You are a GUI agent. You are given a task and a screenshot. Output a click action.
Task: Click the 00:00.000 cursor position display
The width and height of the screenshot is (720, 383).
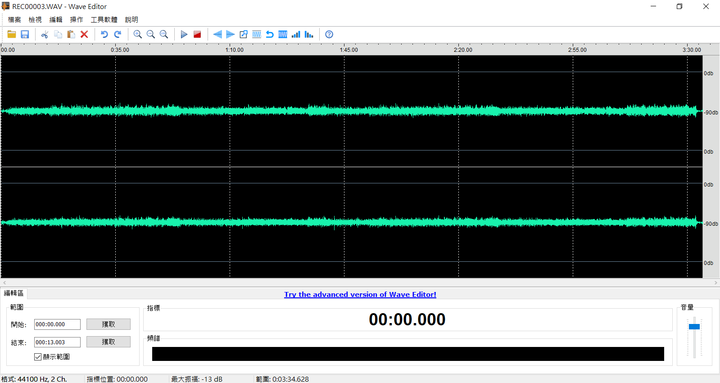(407, 319)
